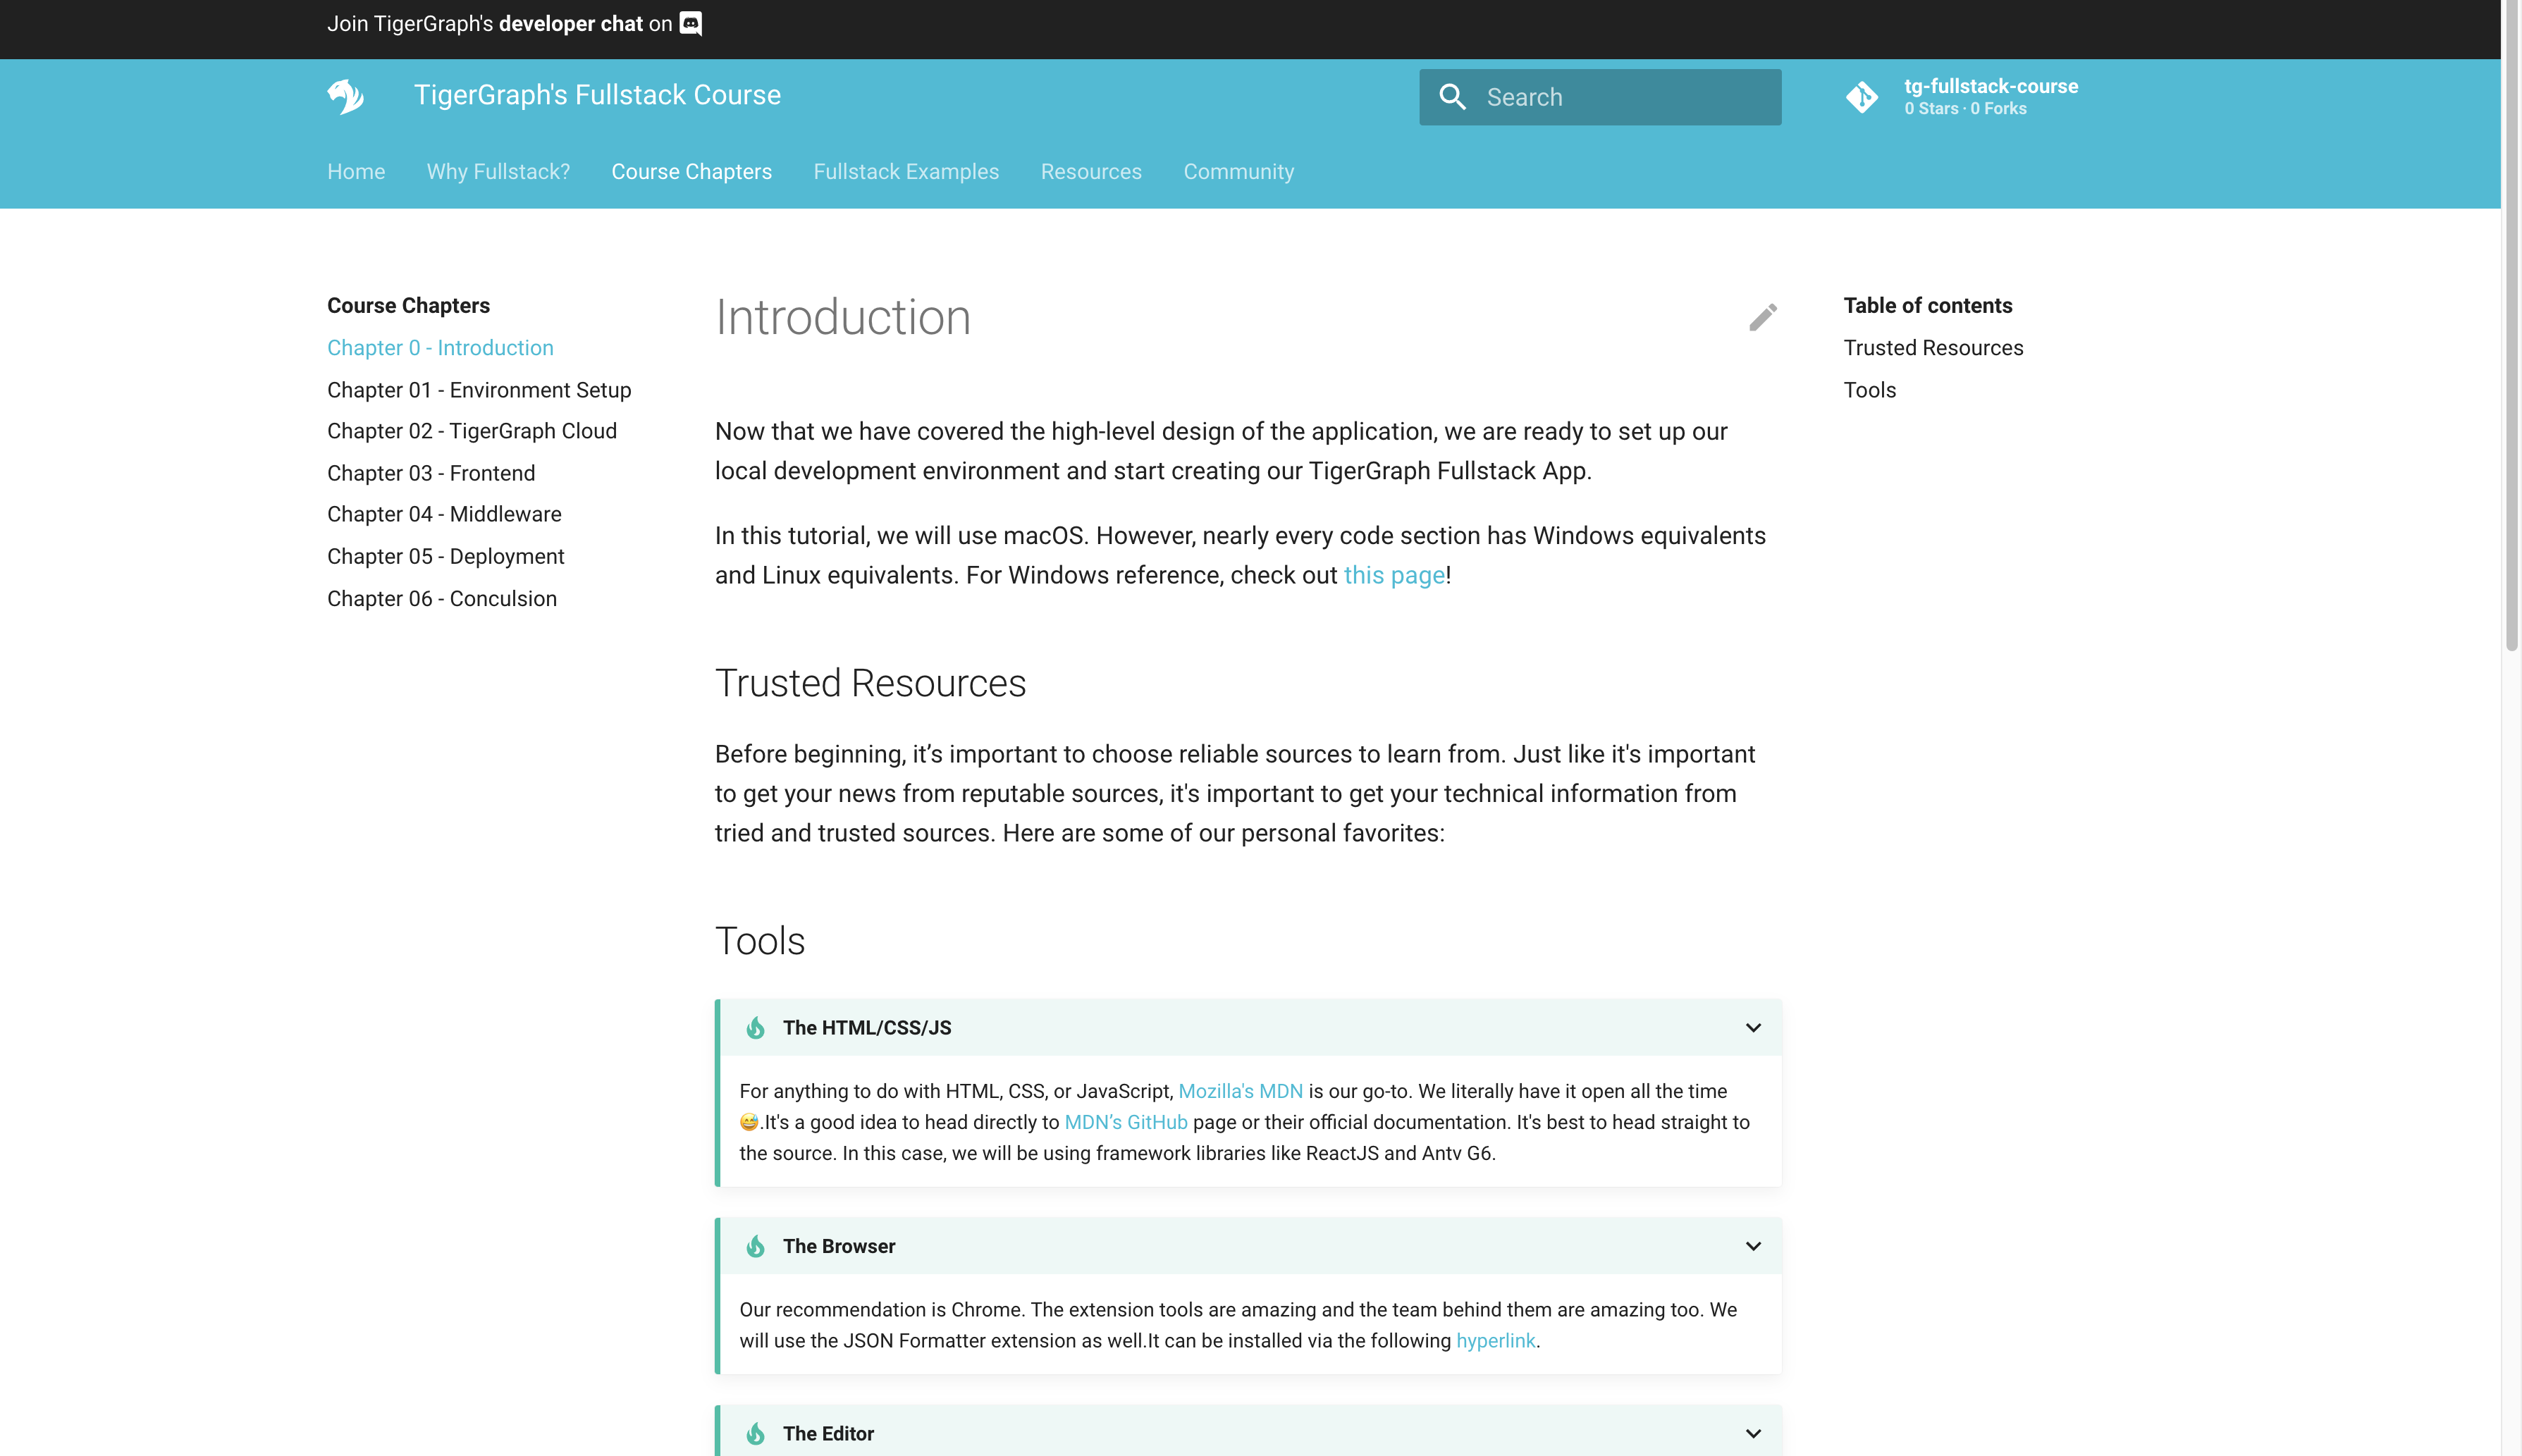Click the '0 Stars · 0 Forks' text

pos(1965,109)
